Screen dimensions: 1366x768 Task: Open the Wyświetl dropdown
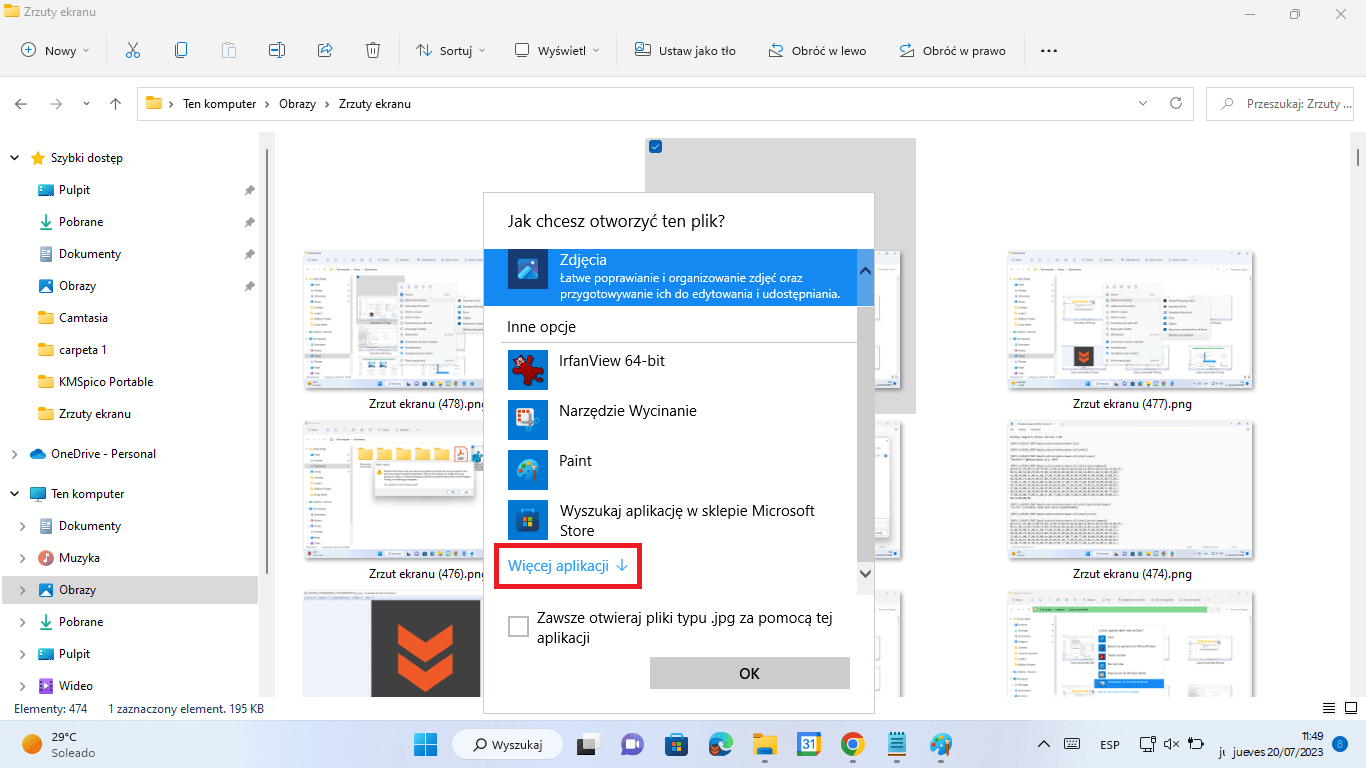click(557, 50)
